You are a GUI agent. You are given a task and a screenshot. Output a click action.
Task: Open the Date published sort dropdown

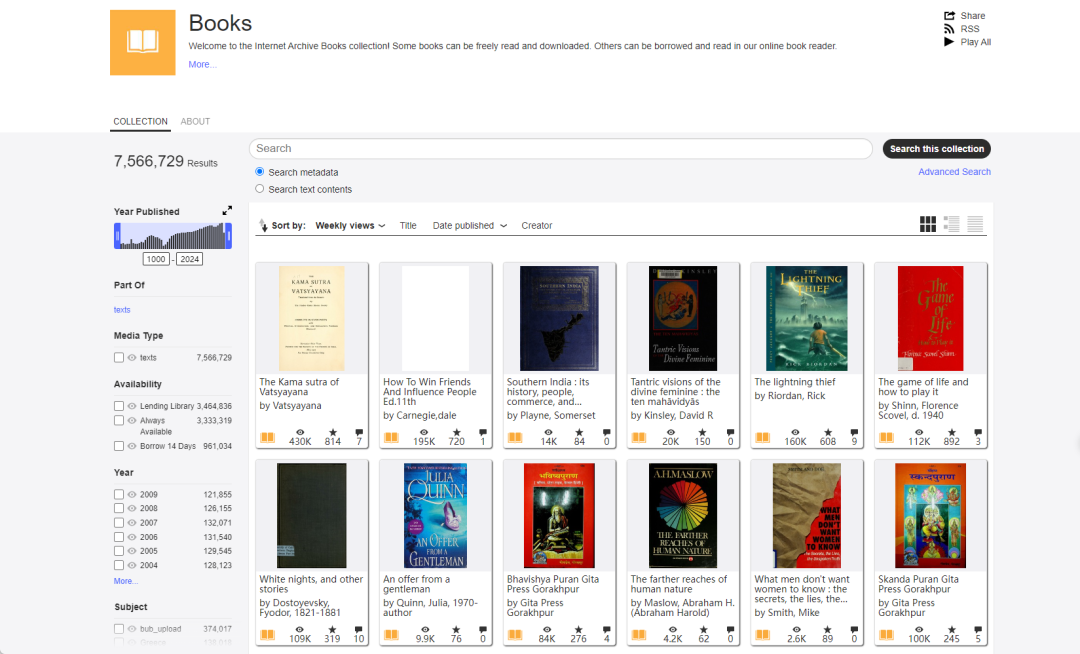tap(470, 225)
